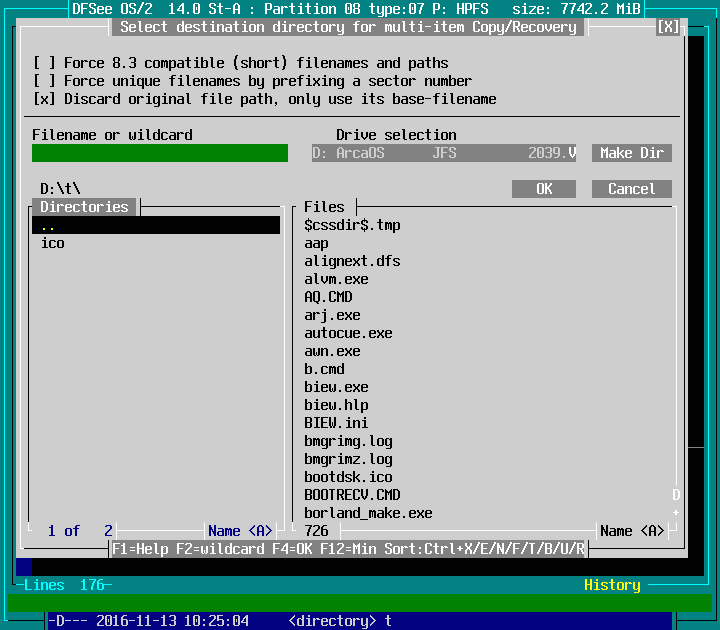Confirm with the OK button

pyautogui.click(x=544, y=189)
